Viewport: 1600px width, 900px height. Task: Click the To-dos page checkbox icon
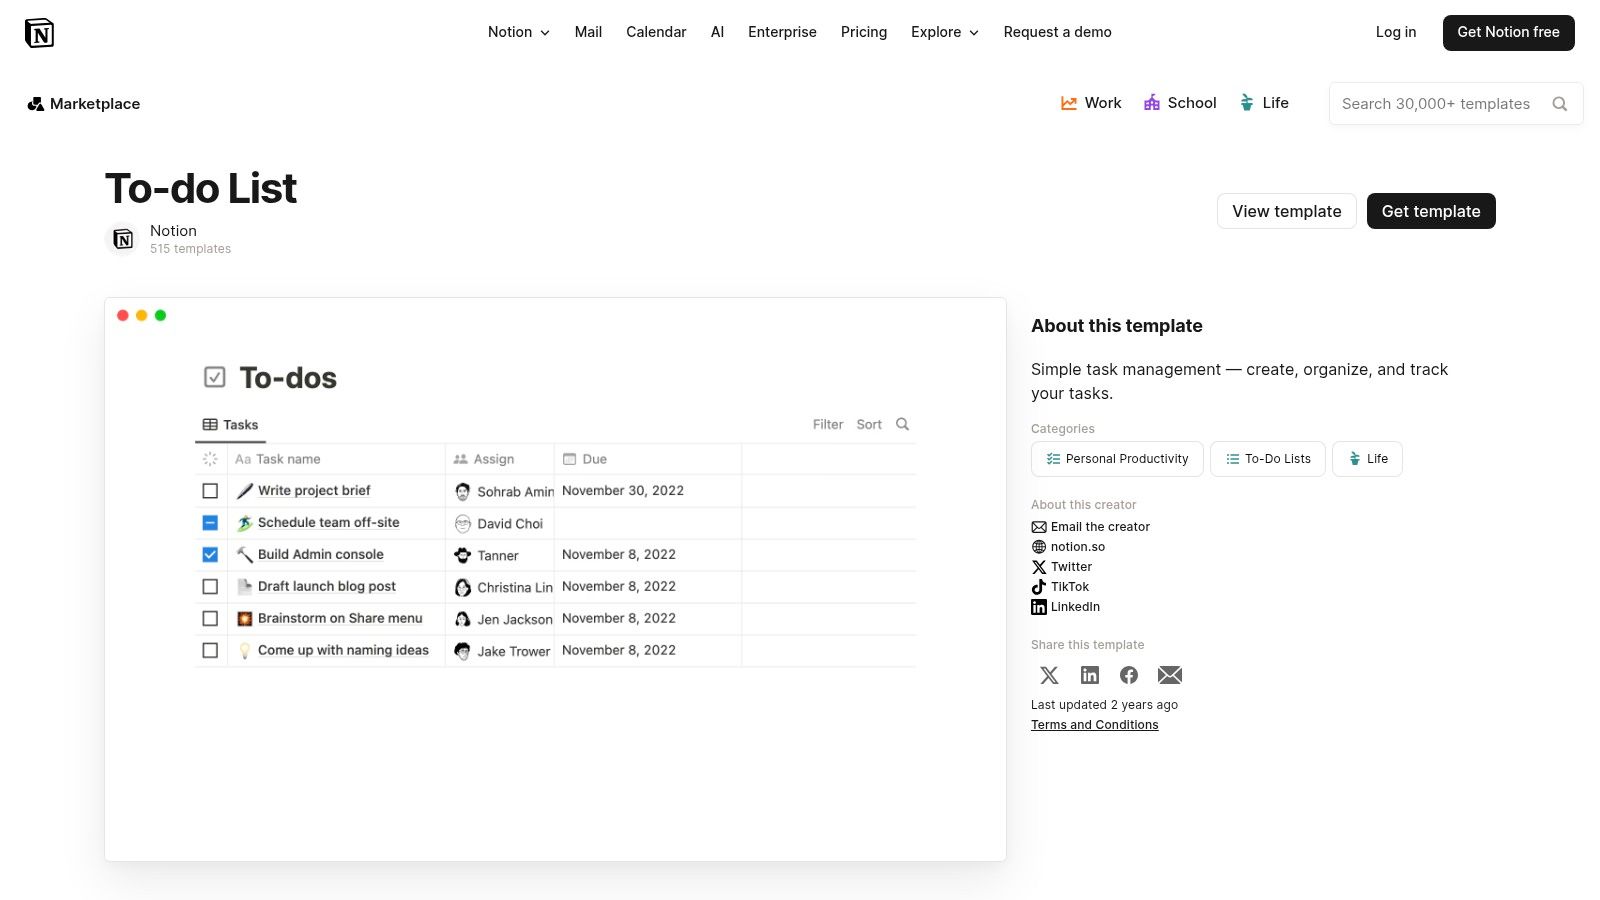(x=215, y=377)
